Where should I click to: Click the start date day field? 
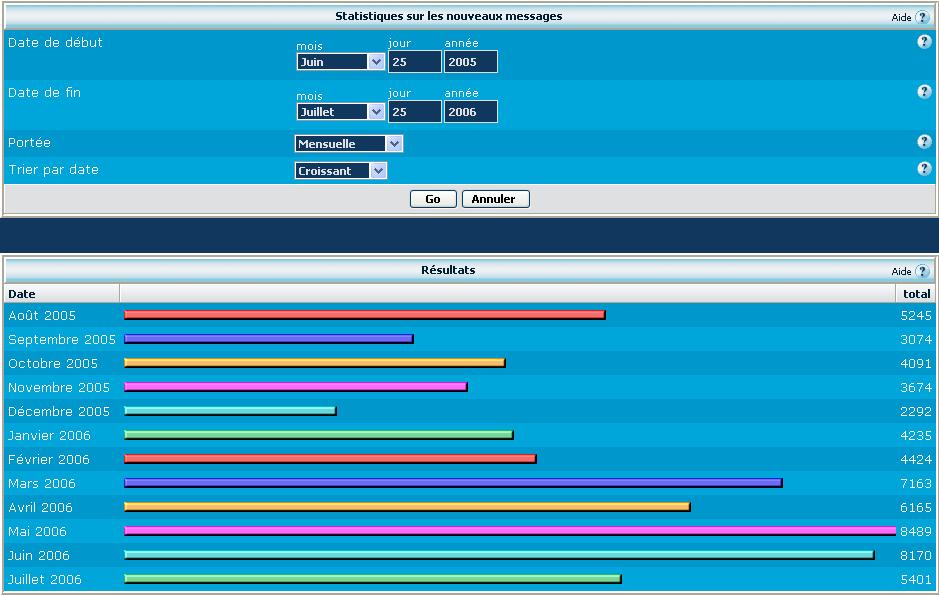tap(414, 62)
